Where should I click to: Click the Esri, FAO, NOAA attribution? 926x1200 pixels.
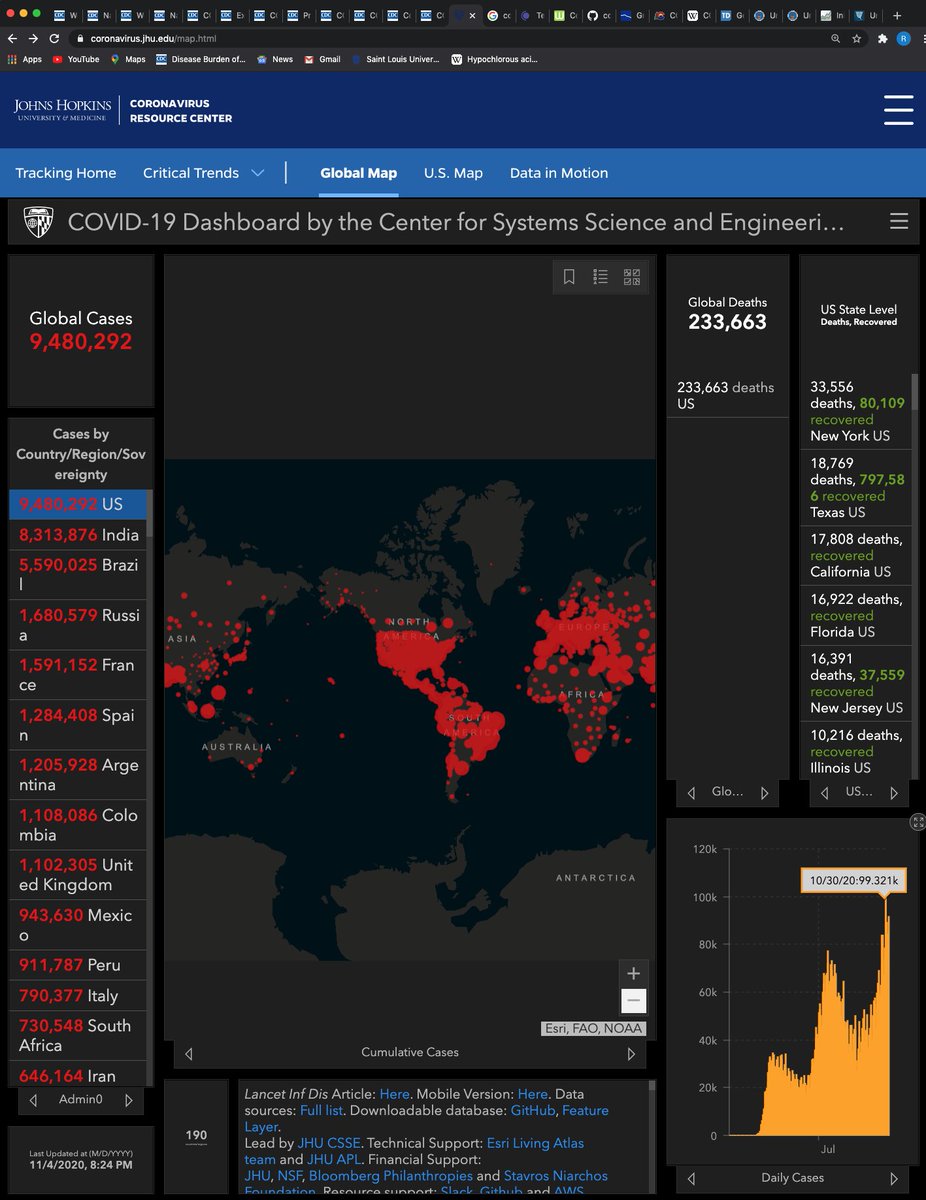(x=593, y=1028)
